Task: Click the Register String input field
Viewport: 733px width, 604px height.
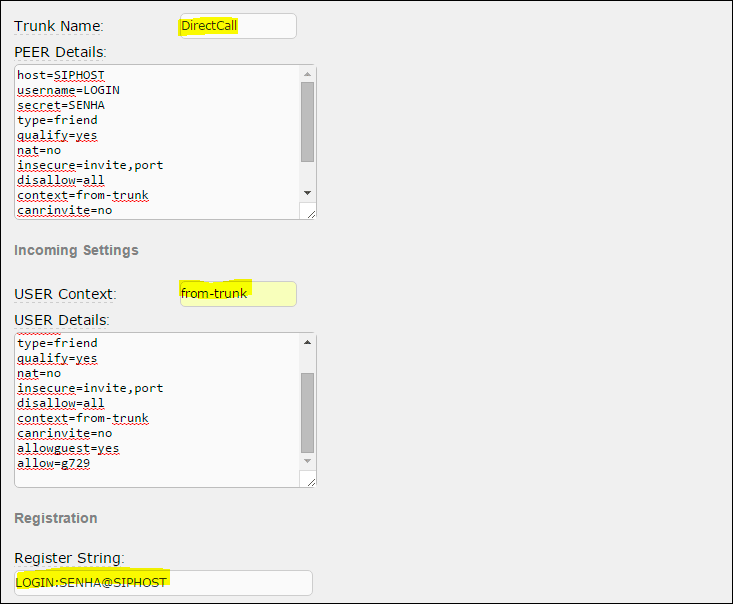Action: point(163,583)
